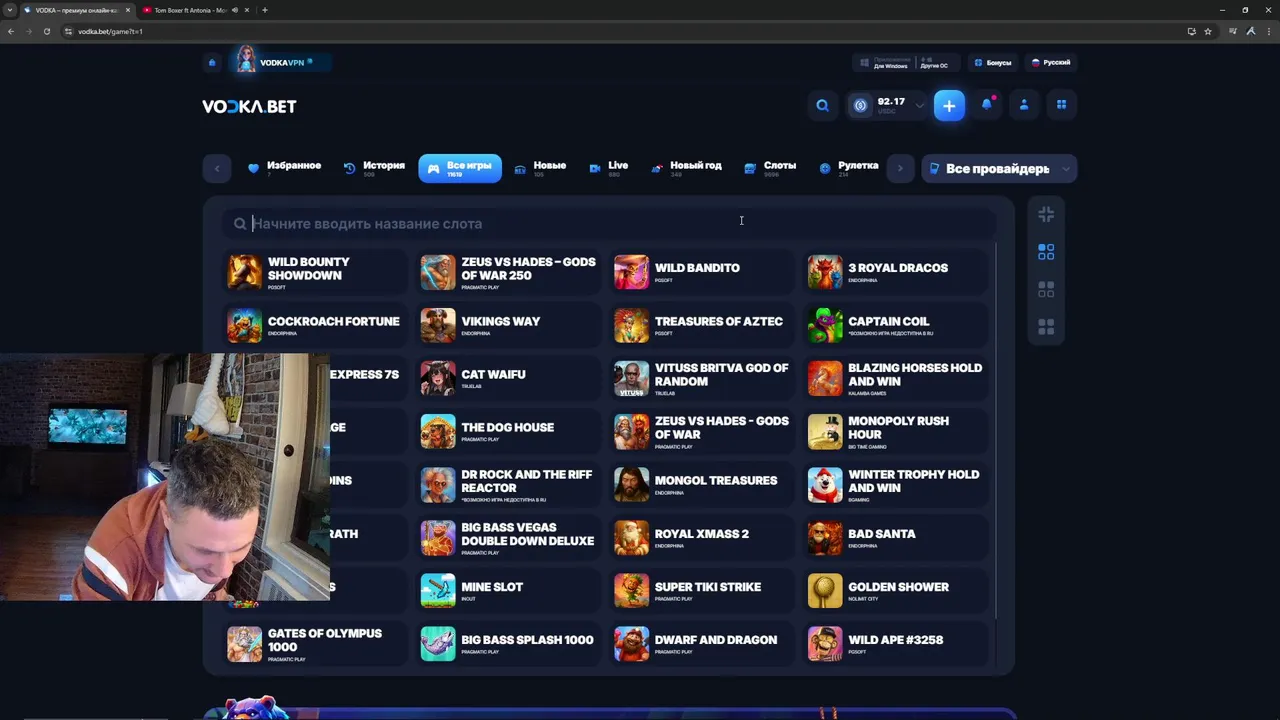This screenshot has height=720, width=1280.
Task: Launch Monopoly Rush Hour
Action: point(895,431)
